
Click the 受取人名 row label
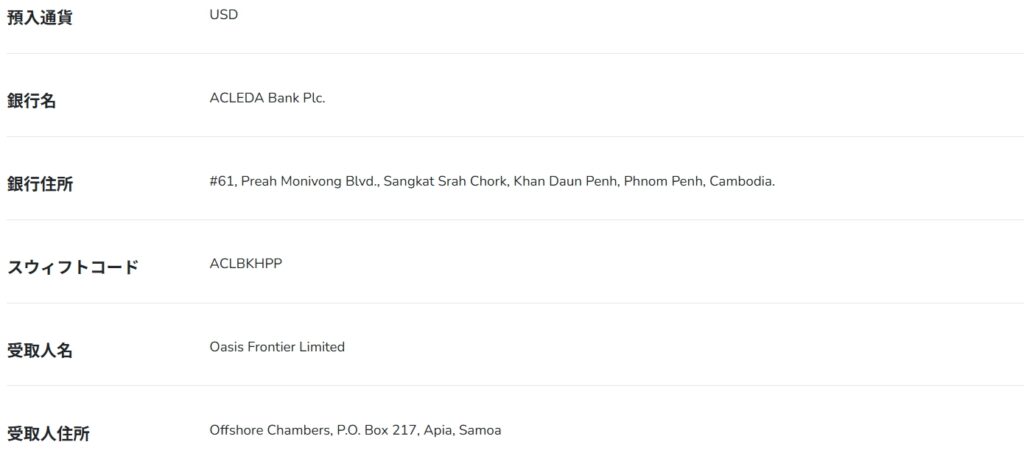coord(40,350)
